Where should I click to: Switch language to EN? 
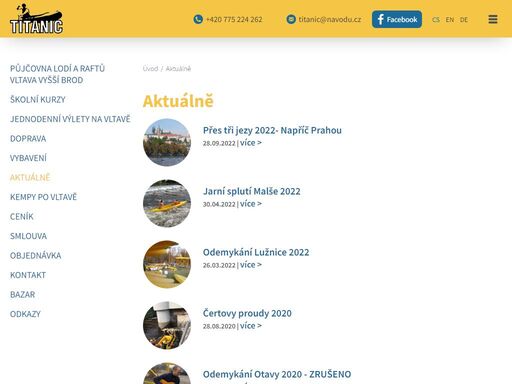tap(450, 20)
